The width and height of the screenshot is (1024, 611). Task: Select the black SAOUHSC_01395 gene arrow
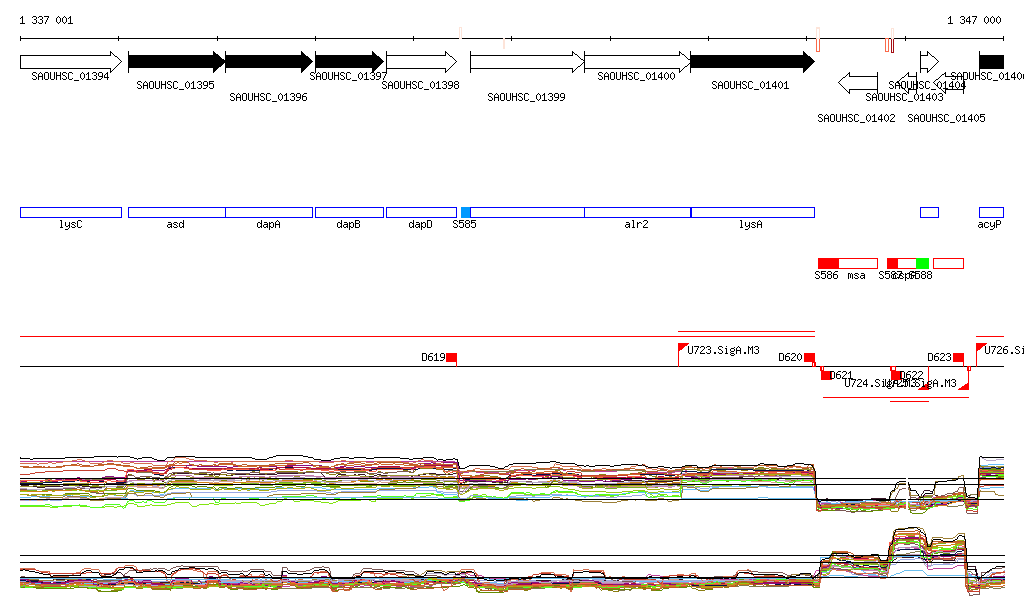(x=176, y=62)
